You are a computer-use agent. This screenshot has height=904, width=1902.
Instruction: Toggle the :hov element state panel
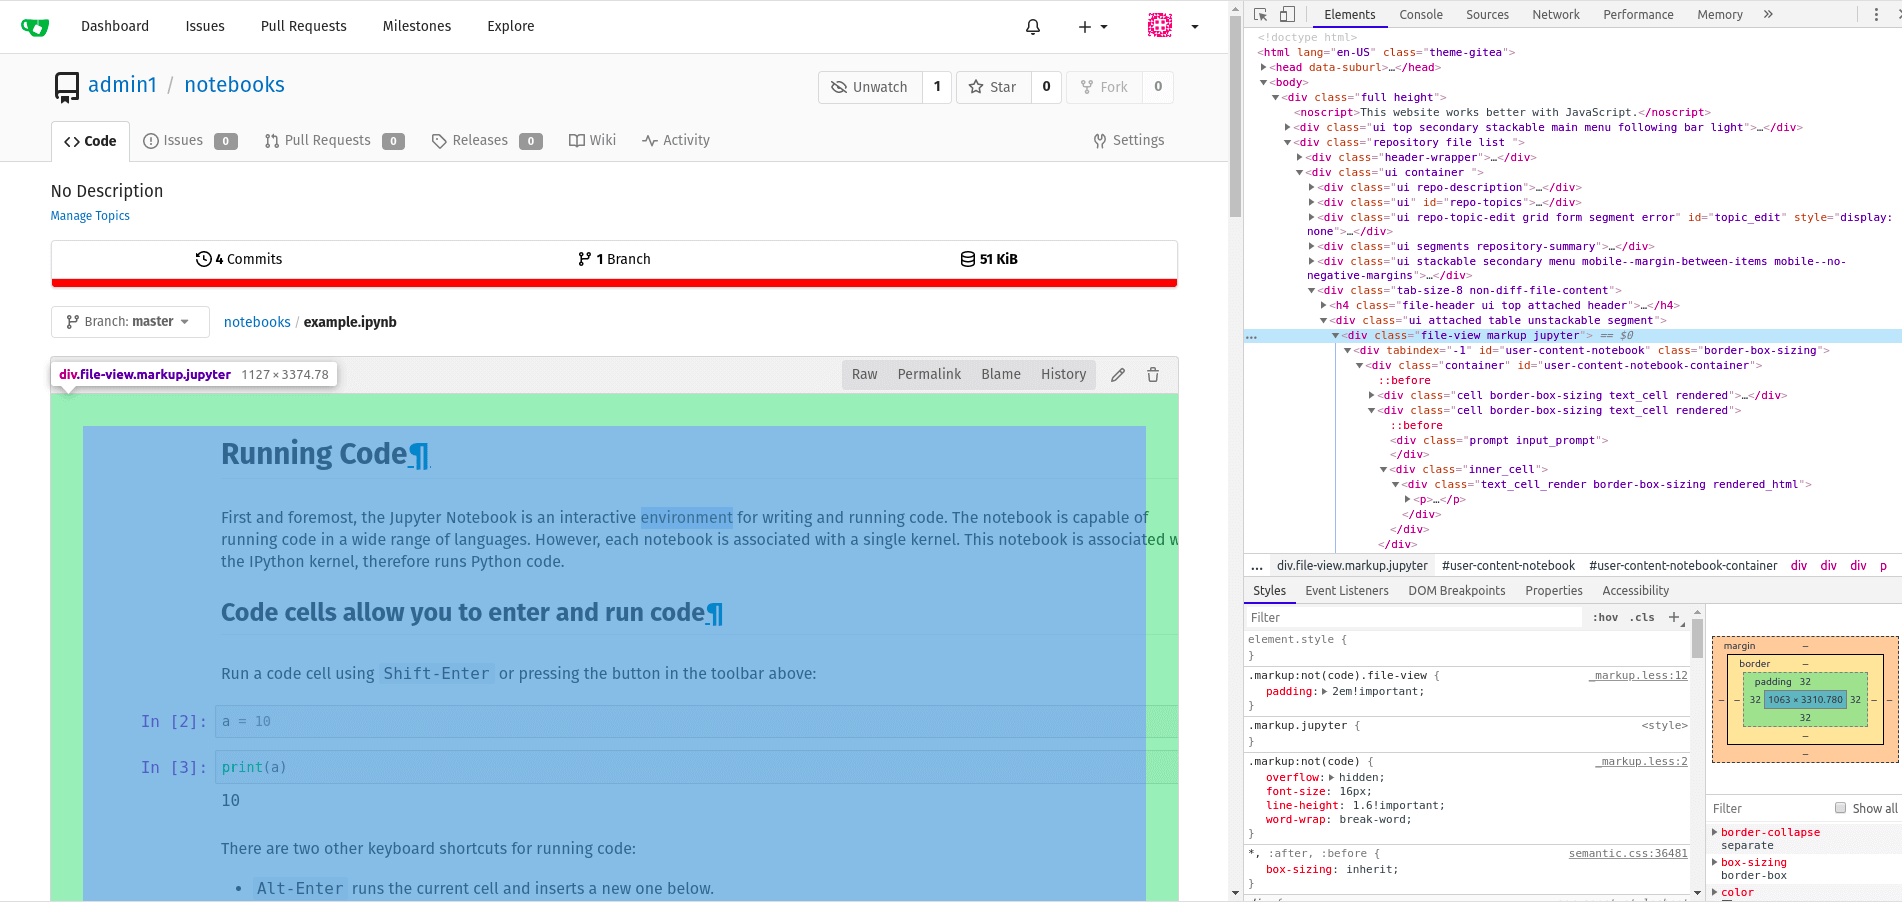1606,617
